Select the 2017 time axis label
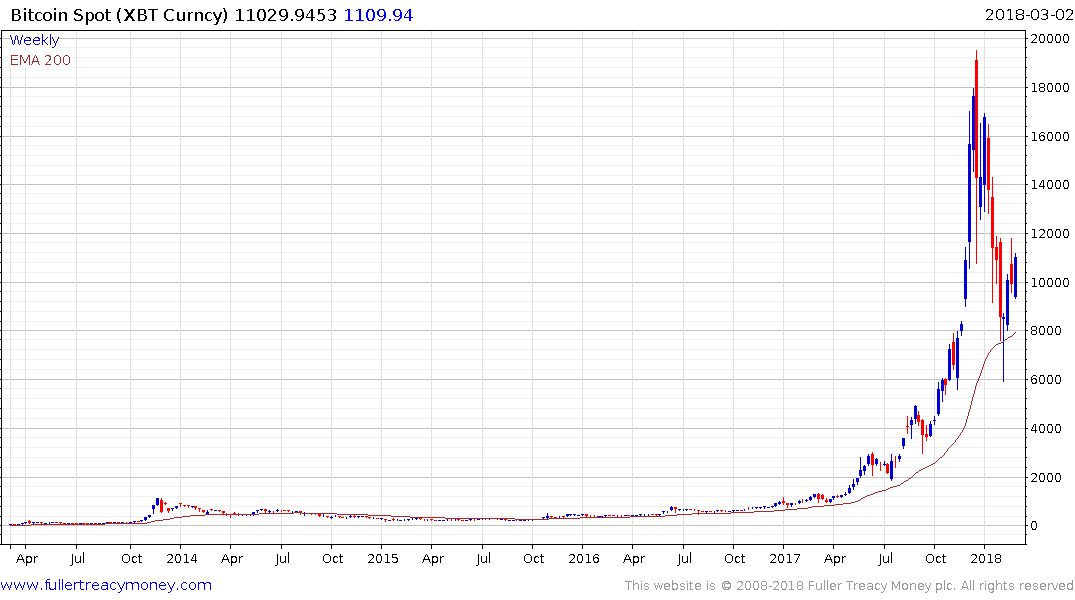 786,558
